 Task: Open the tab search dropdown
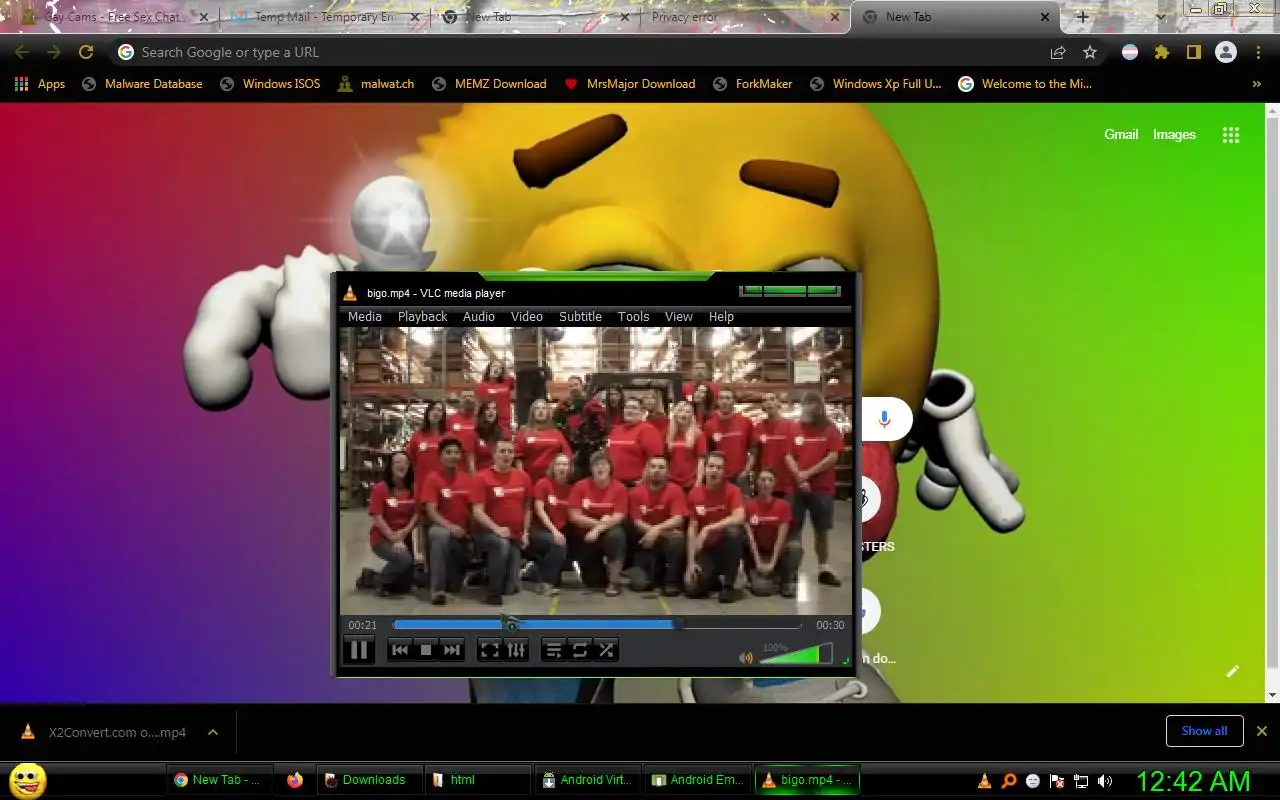[1161, 17]
